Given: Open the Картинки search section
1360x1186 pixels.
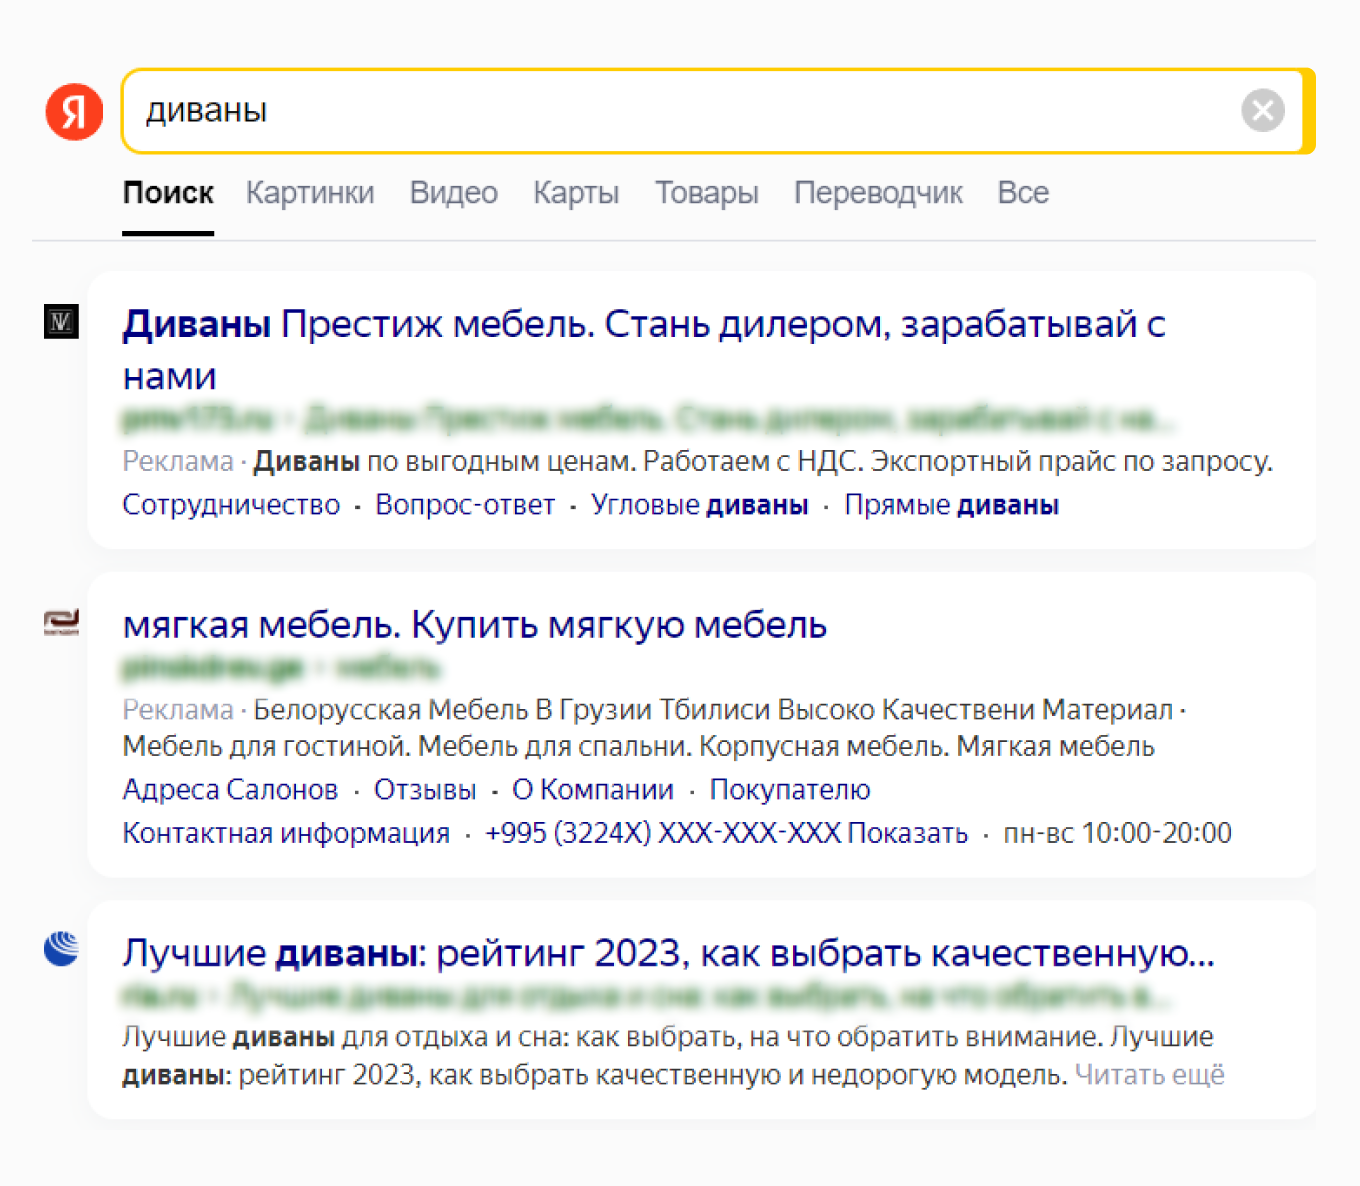Looking at the screenshot, I should pos(310,193).
